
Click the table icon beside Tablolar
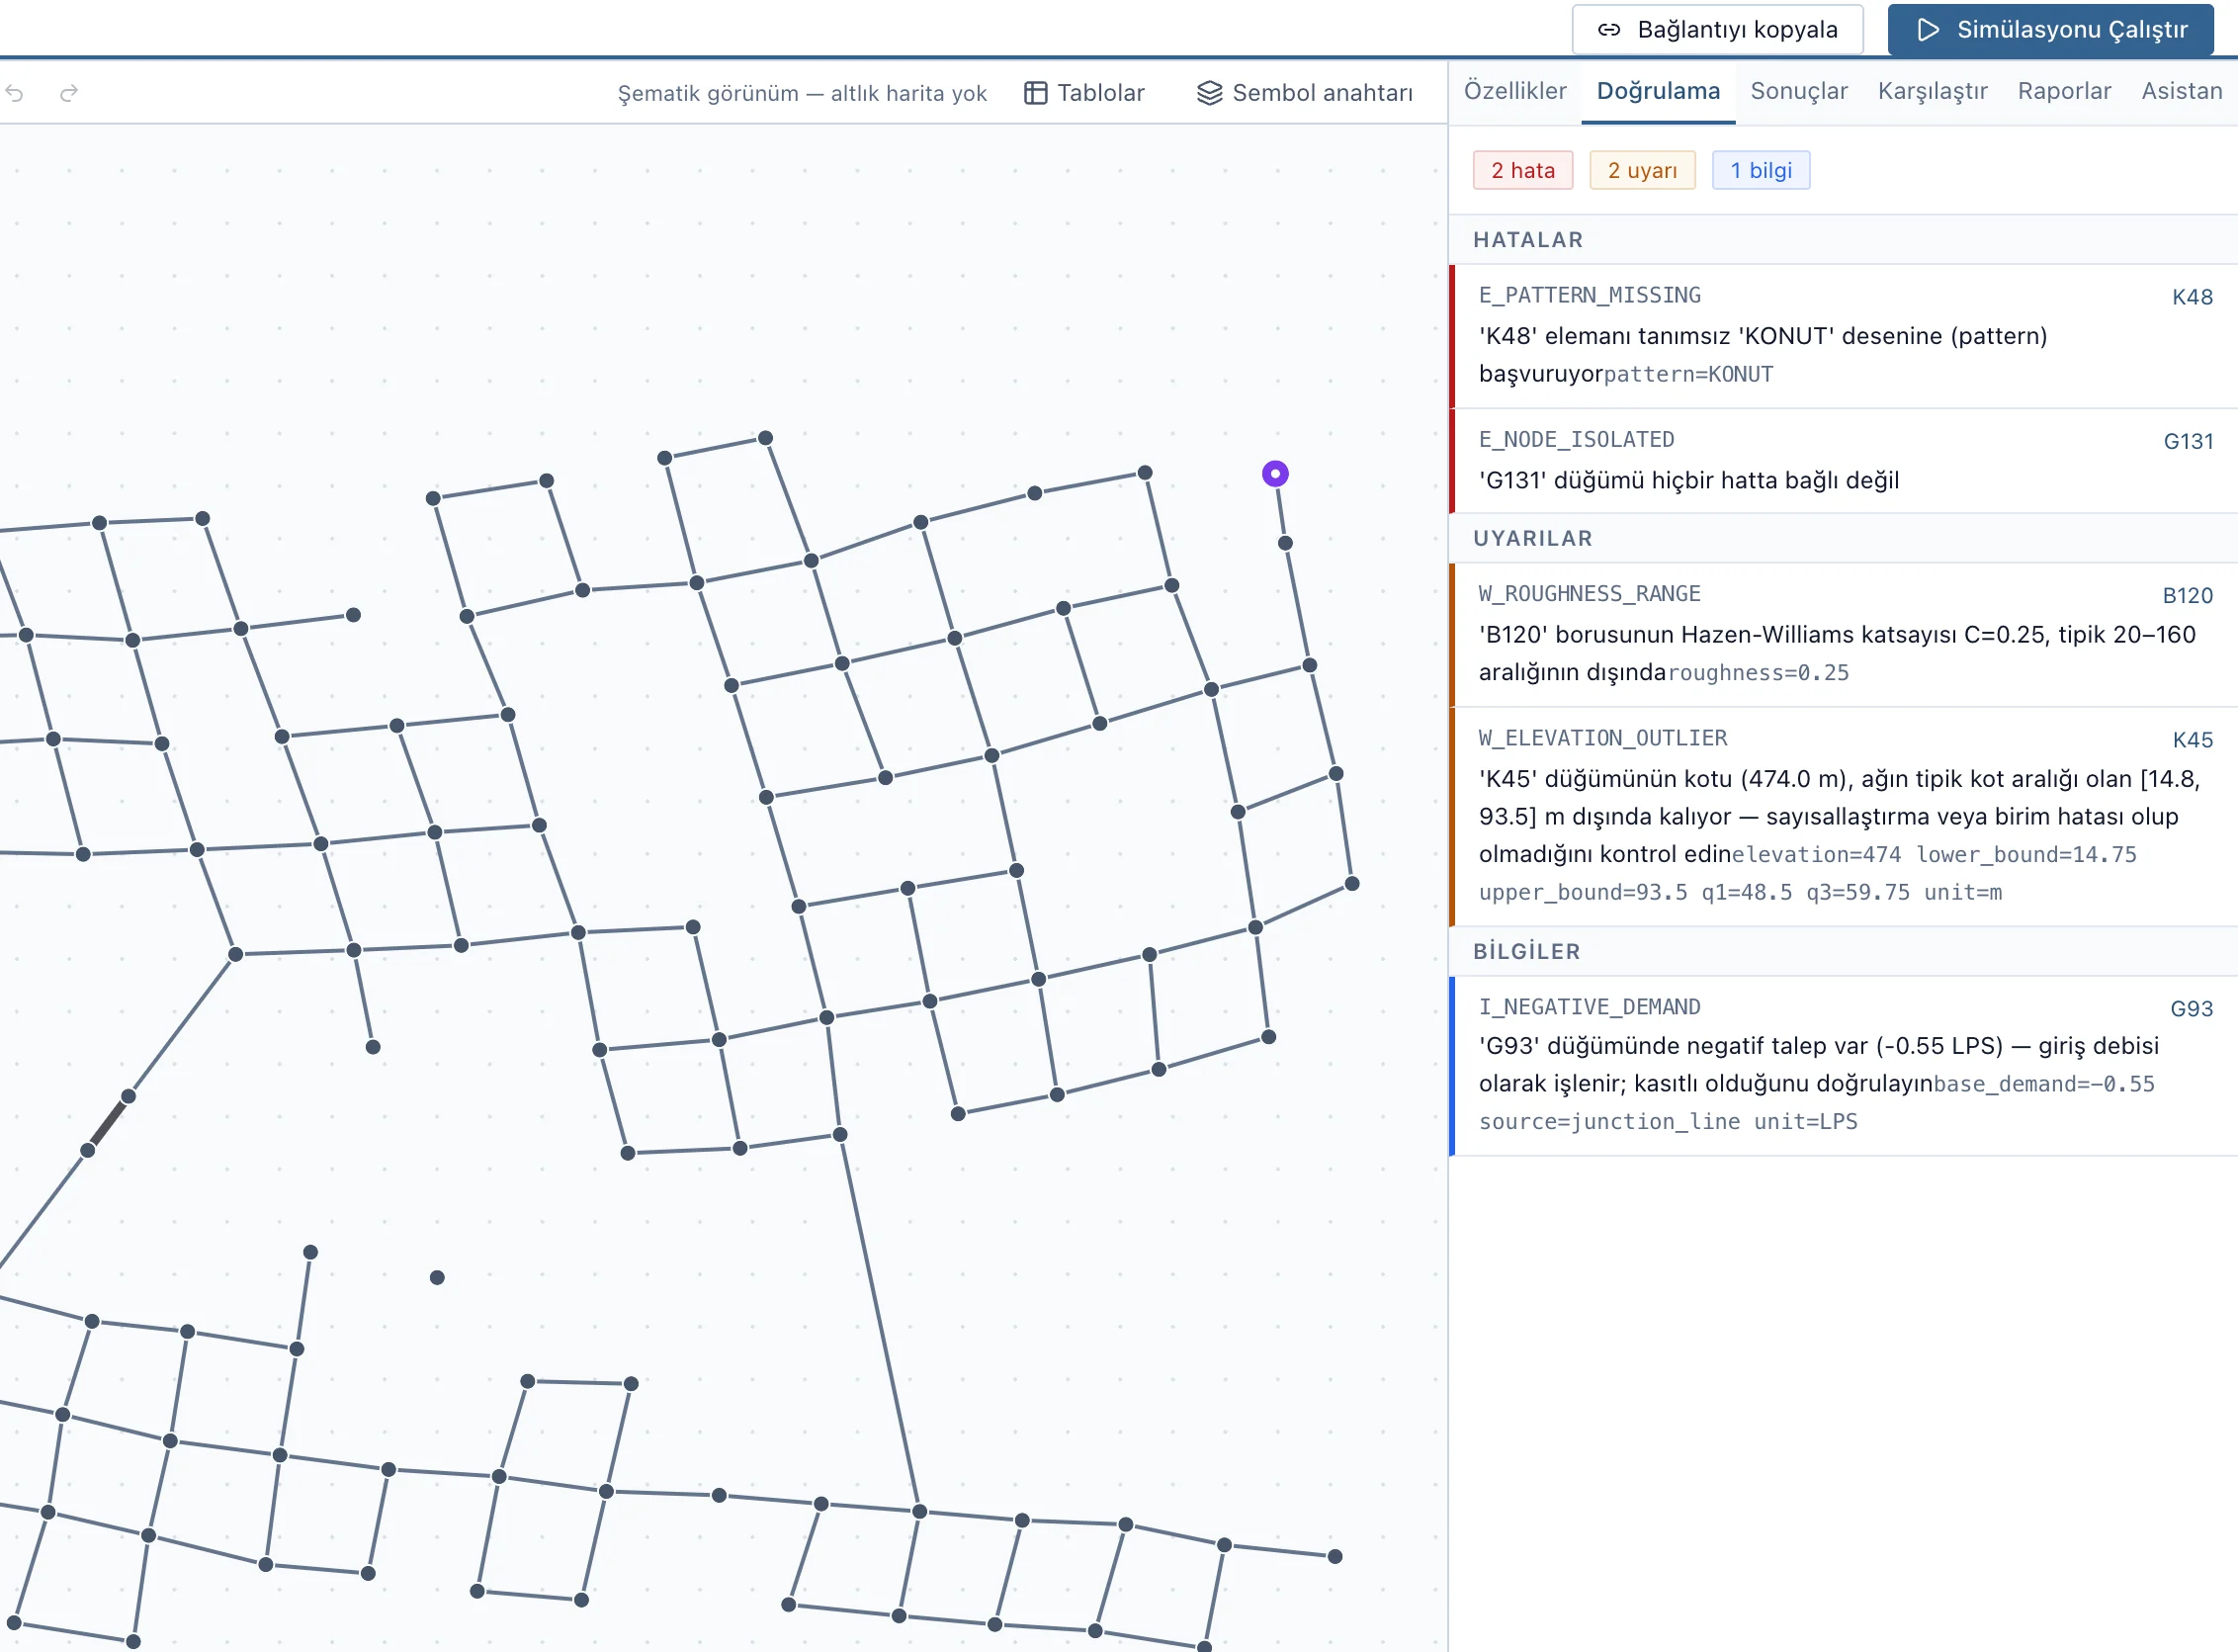tap(1035, 93)
